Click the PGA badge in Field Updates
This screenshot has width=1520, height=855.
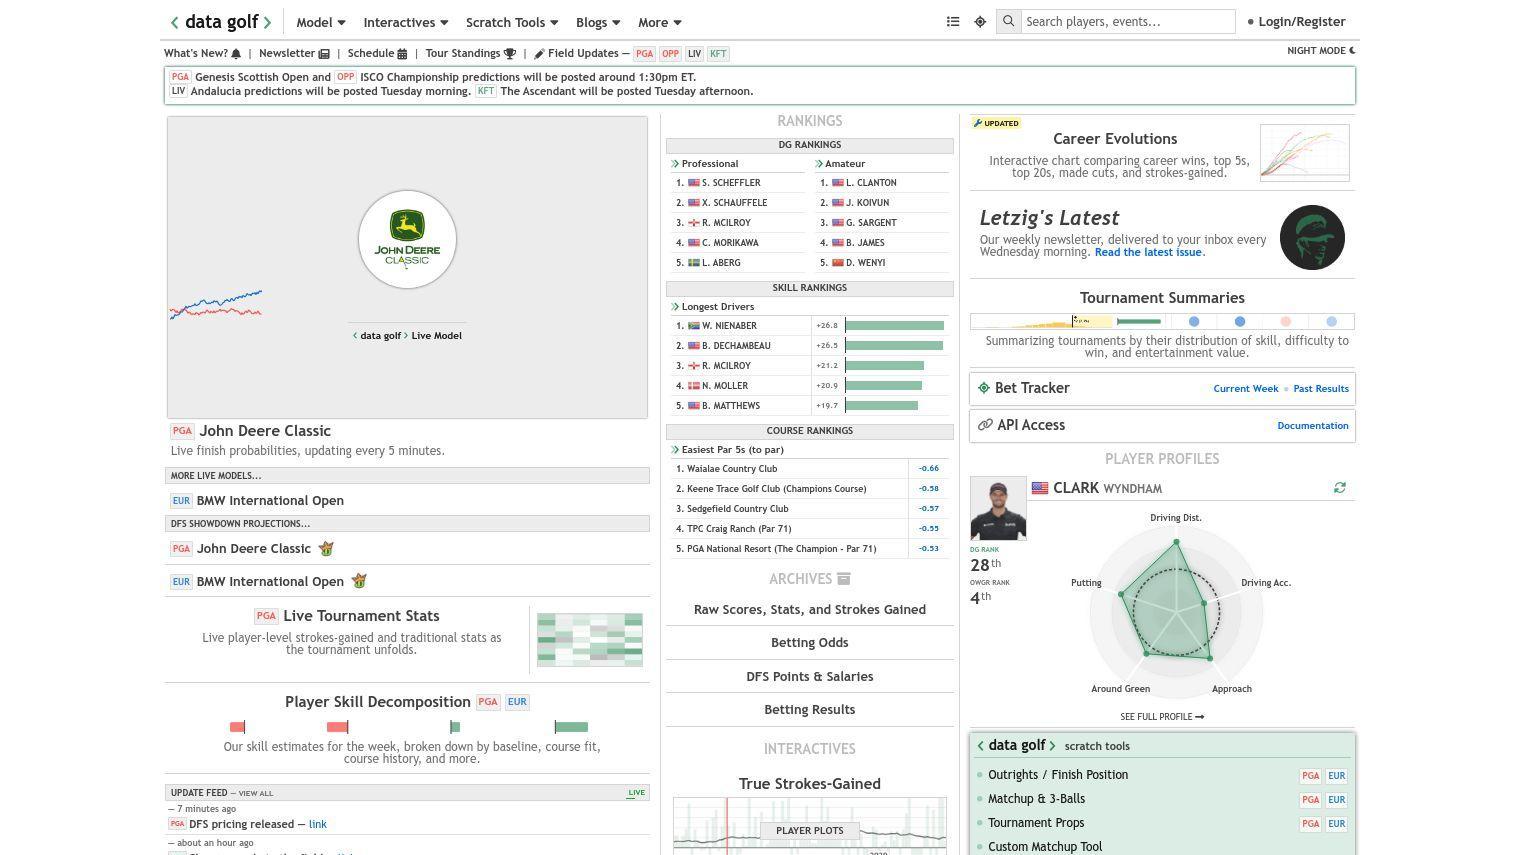pyautogui.click(x=644, y=54)
